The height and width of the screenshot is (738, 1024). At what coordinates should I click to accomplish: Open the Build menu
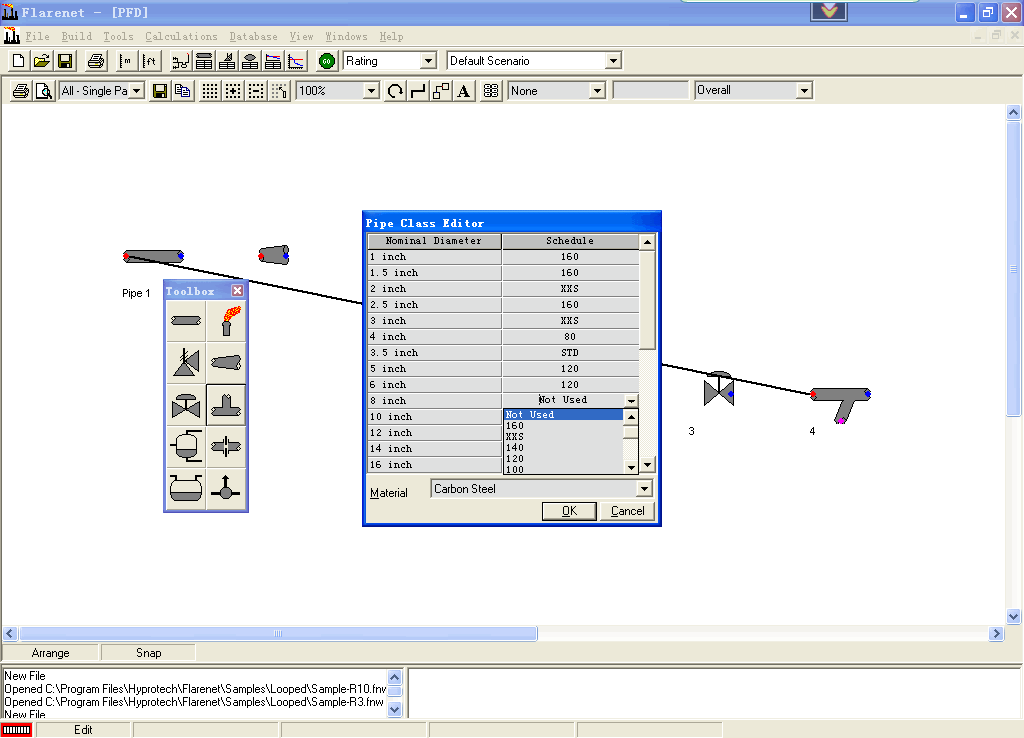pos(76,37)
